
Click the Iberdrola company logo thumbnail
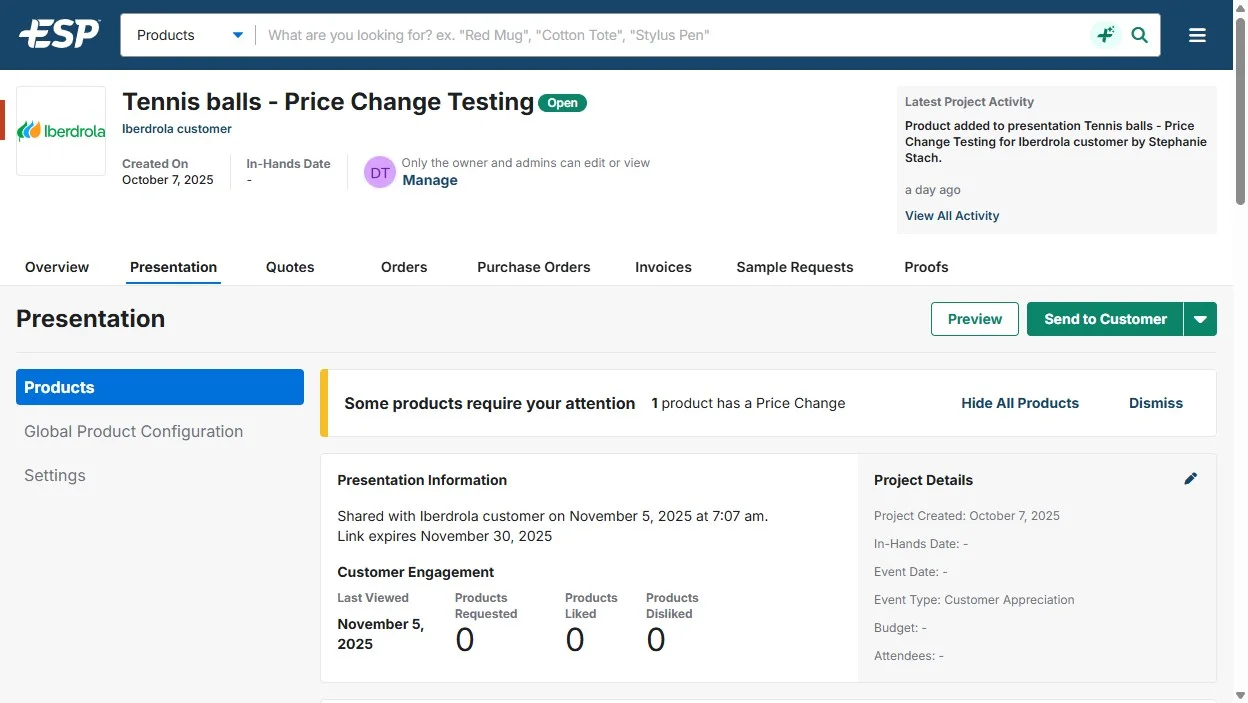(x=61, y=131)
